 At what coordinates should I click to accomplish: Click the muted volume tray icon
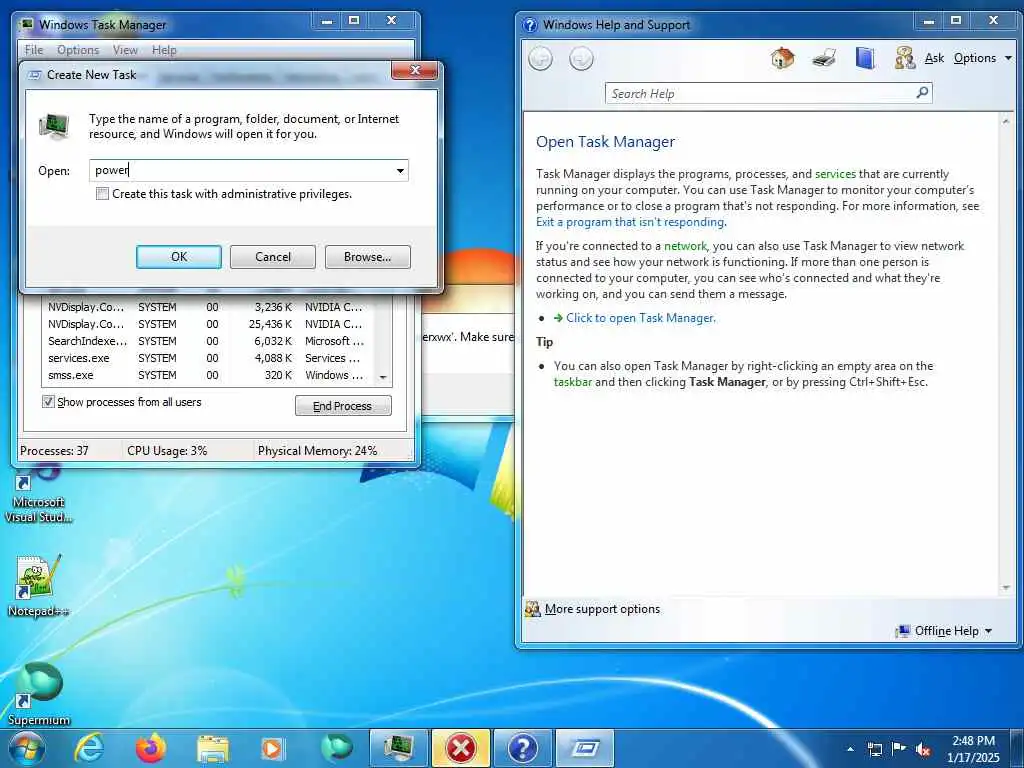(923, 750)
